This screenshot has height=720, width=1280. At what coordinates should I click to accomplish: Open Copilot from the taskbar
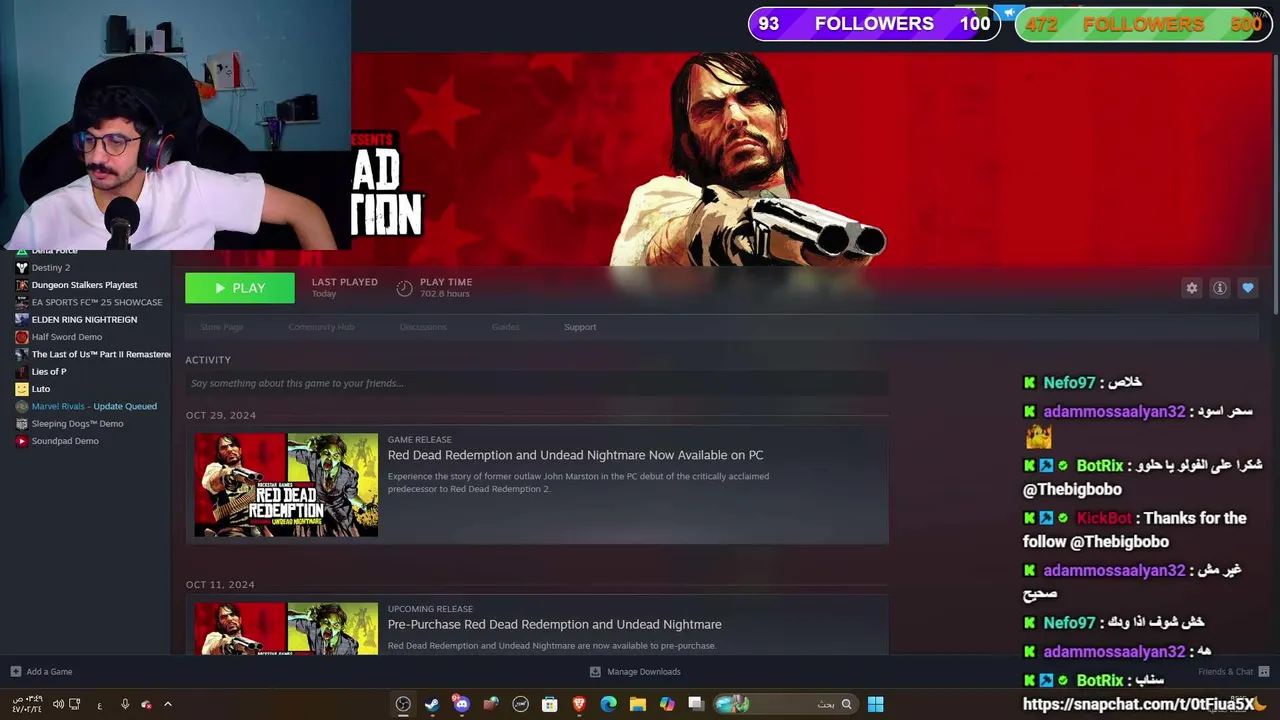pos(667,704)
